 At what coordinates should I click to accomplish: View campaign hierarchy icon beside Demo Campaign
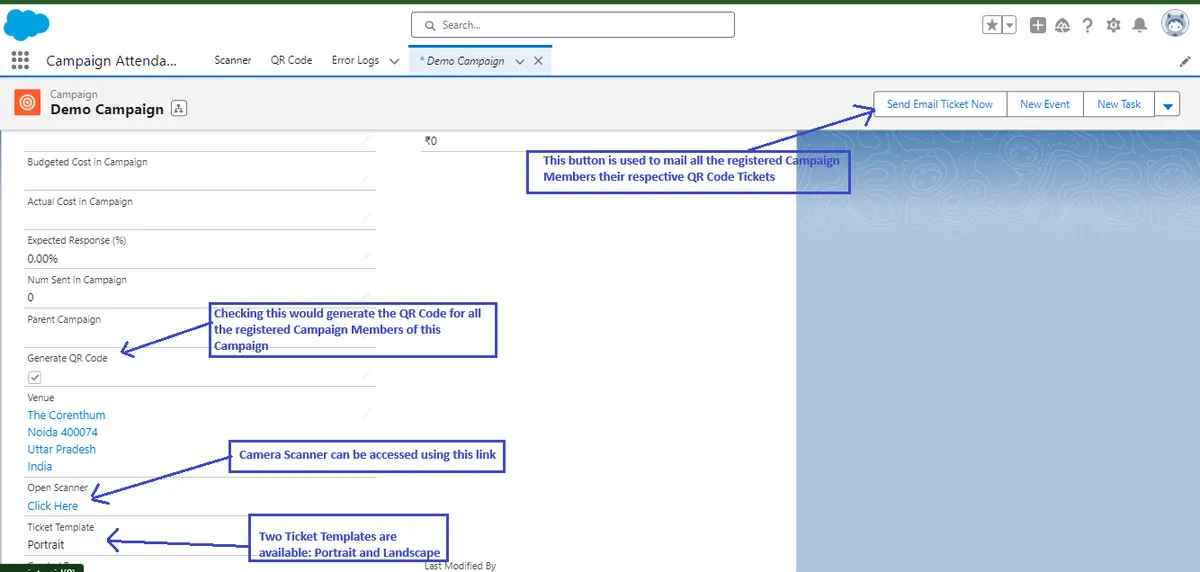[x=179, y=109]
